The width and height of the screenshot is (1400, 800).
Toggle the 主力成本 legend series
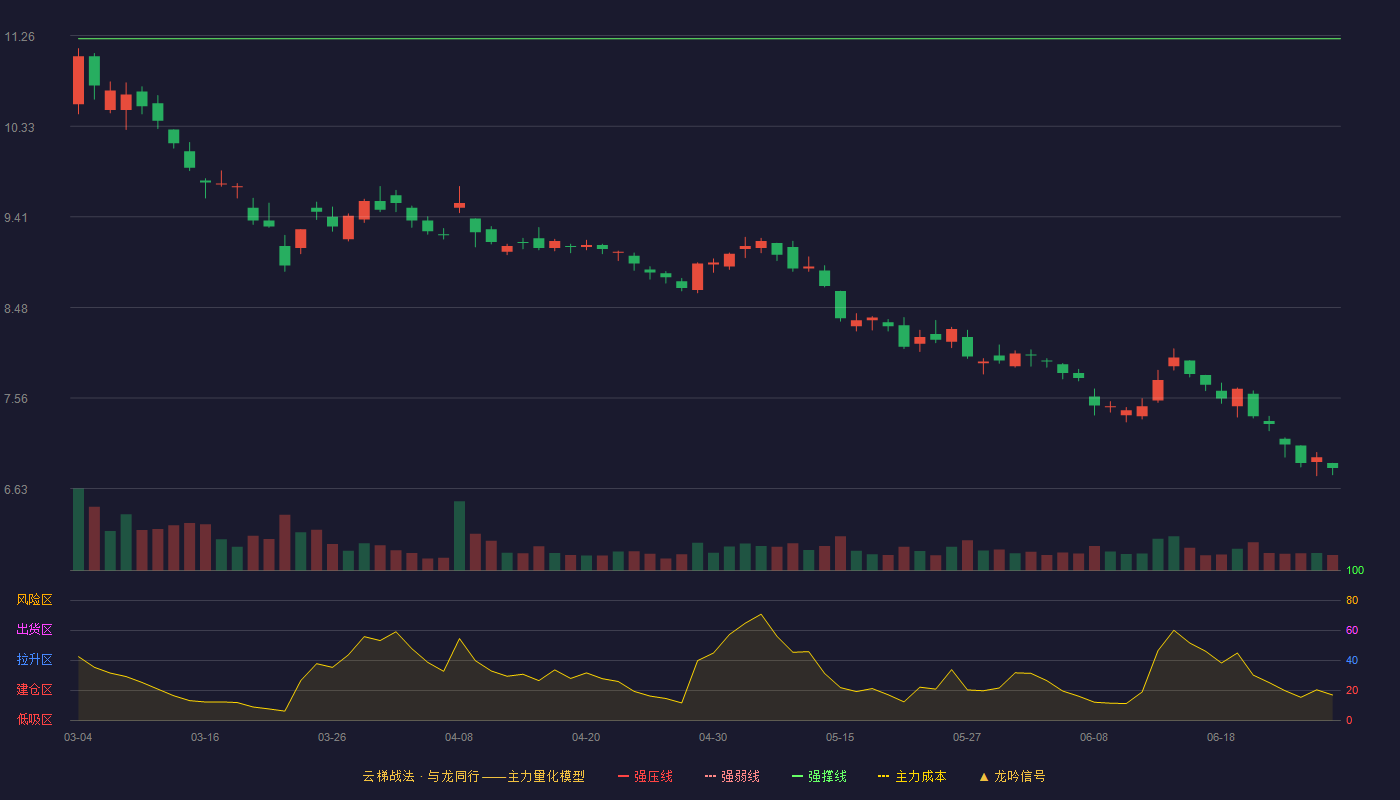[x=912, y=776]
